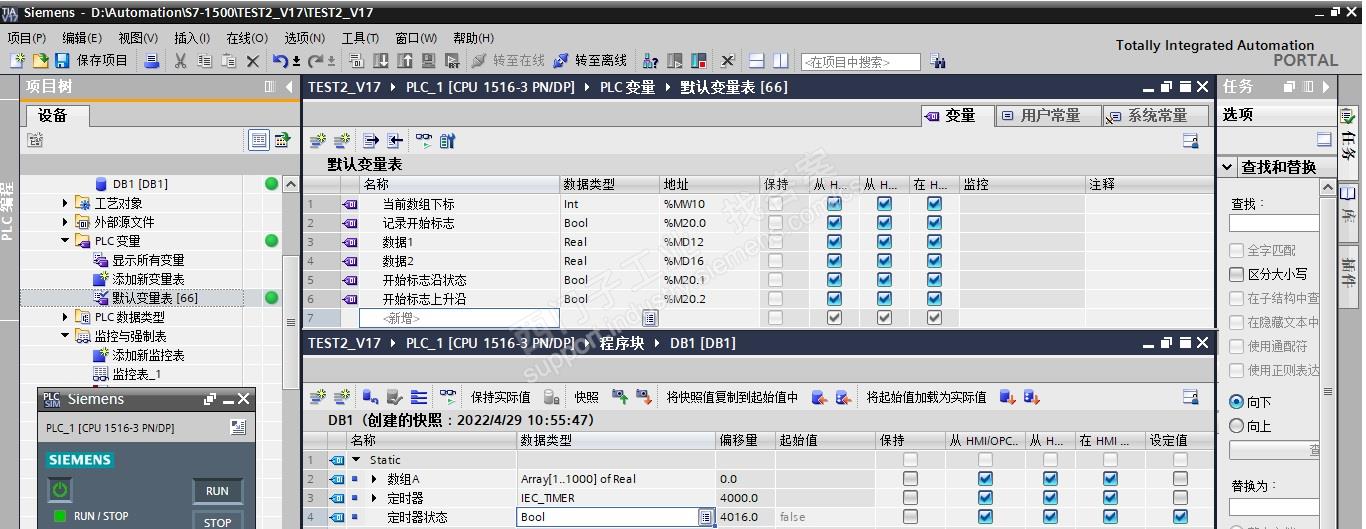
Task: Click the New project icon
Action: pyautogui.click(x=17, y=60)
